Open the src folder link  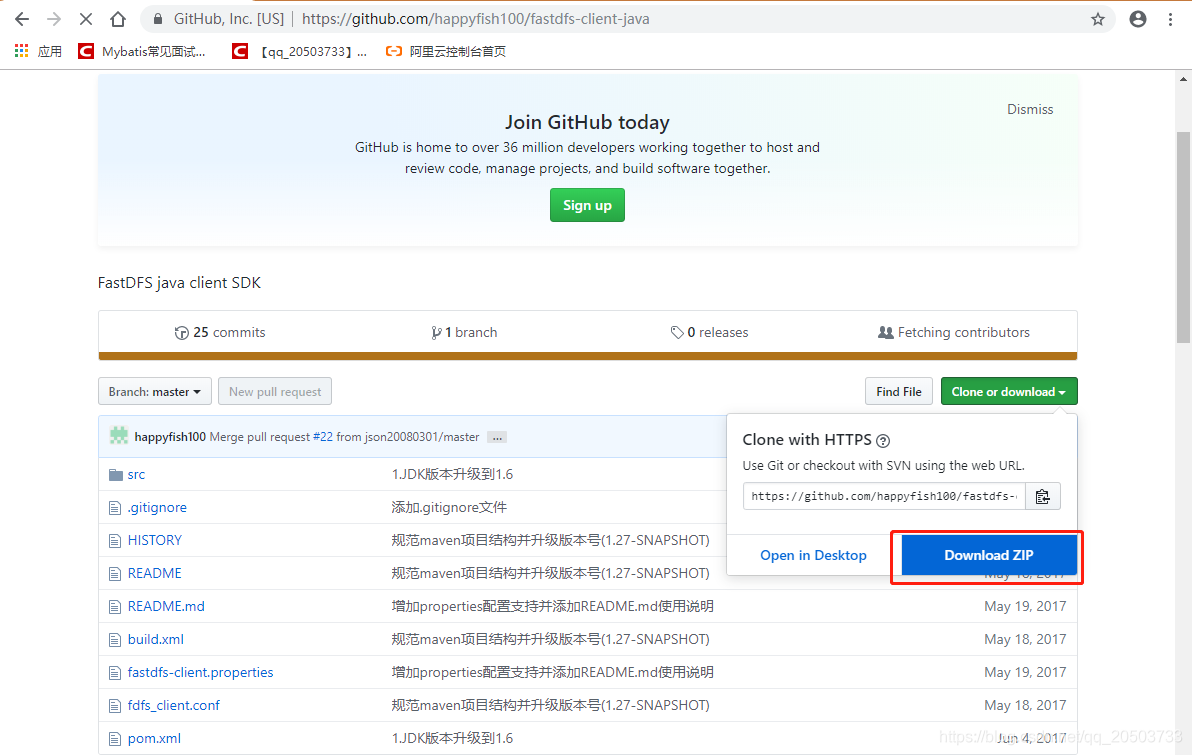pyautogui.click(x=136, y=474)
